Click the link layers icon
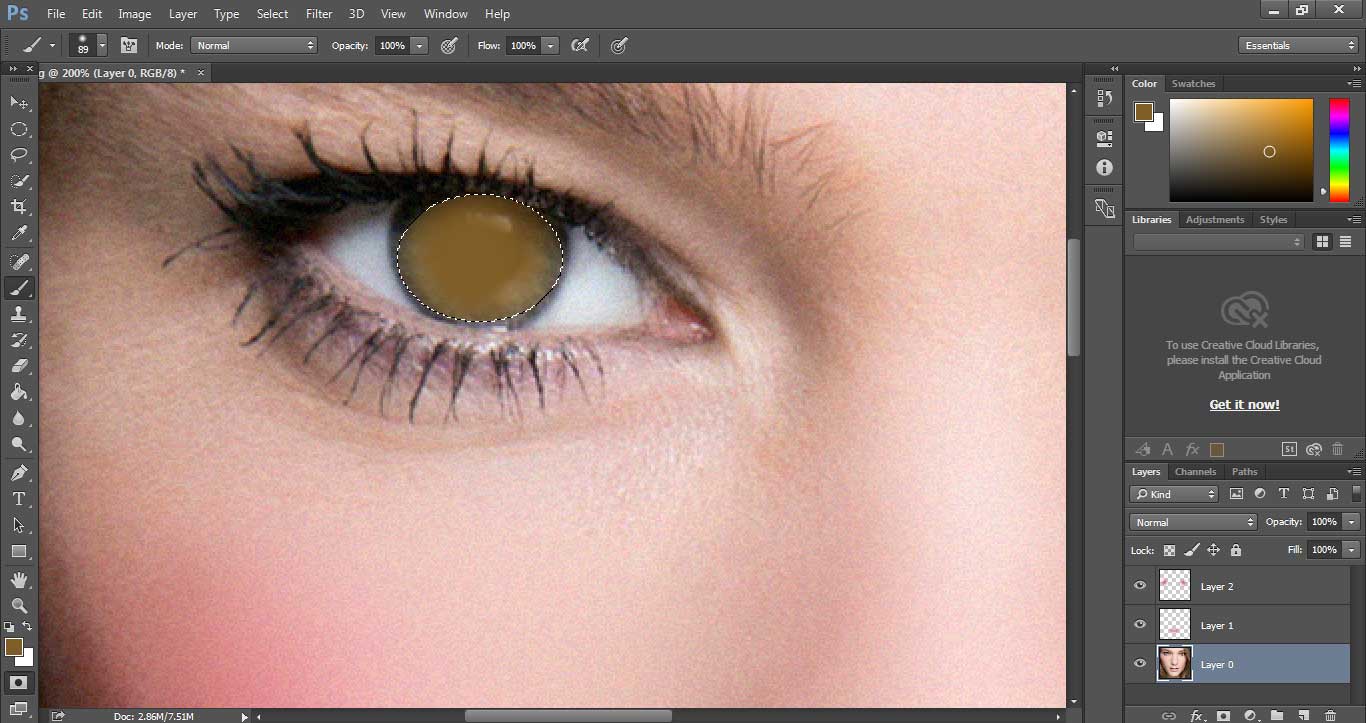Image resolution: width=1366 pixels, height=723 pixels. (x=1168, y=715)
